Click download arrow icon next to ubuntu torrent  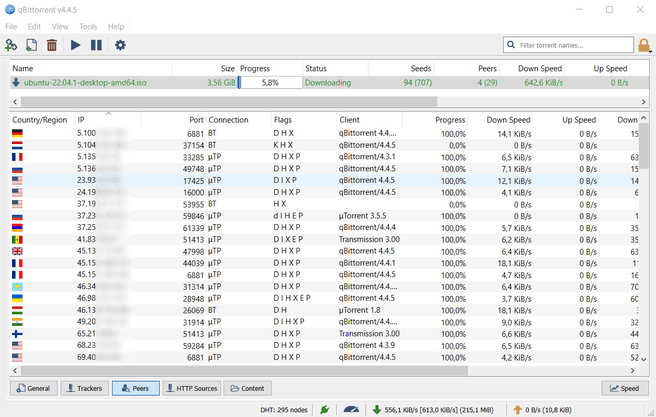point(16,82)
